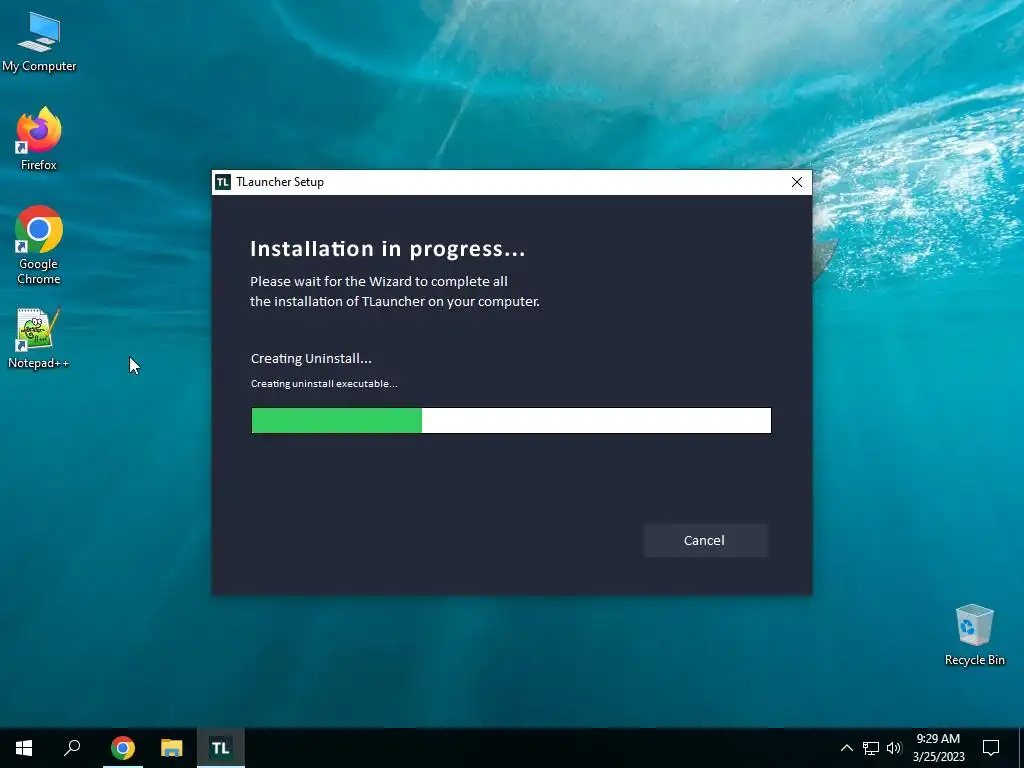Viewport: 1024px width, 768px height.
Task: Close the TLauncher Setup window
Action: [797, 182]
